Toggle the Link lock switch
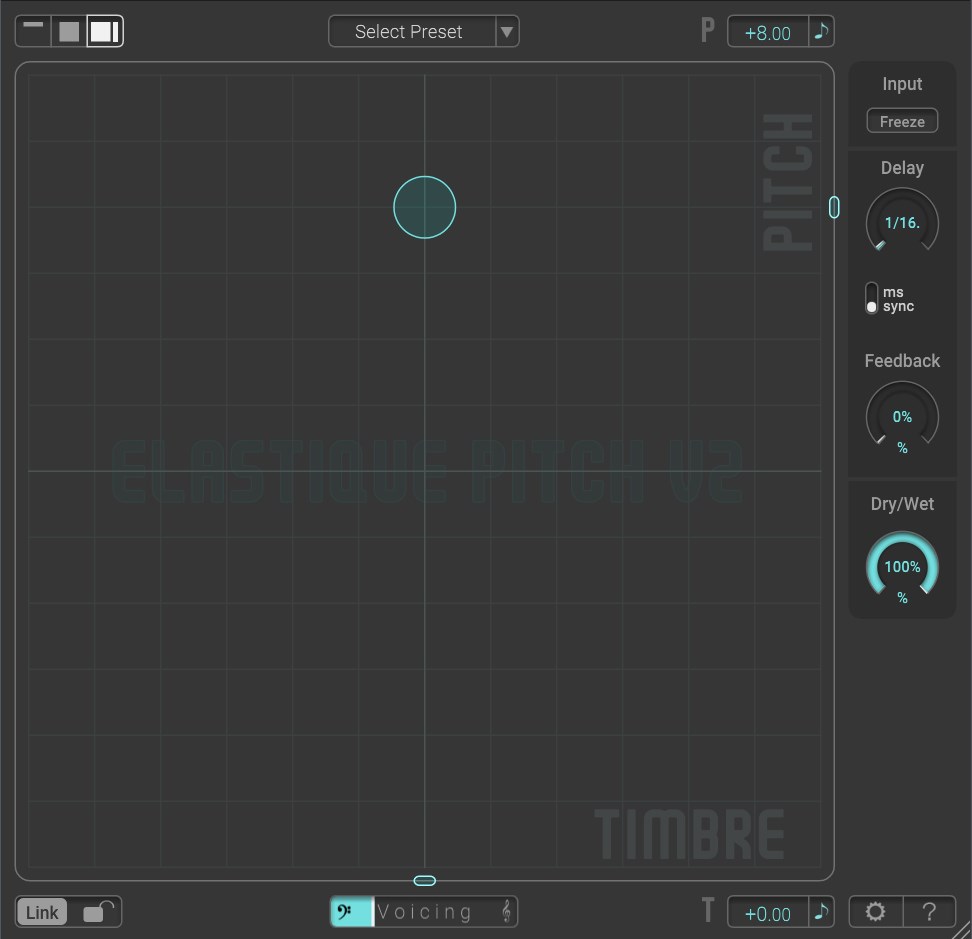 [x=99, y=912]
